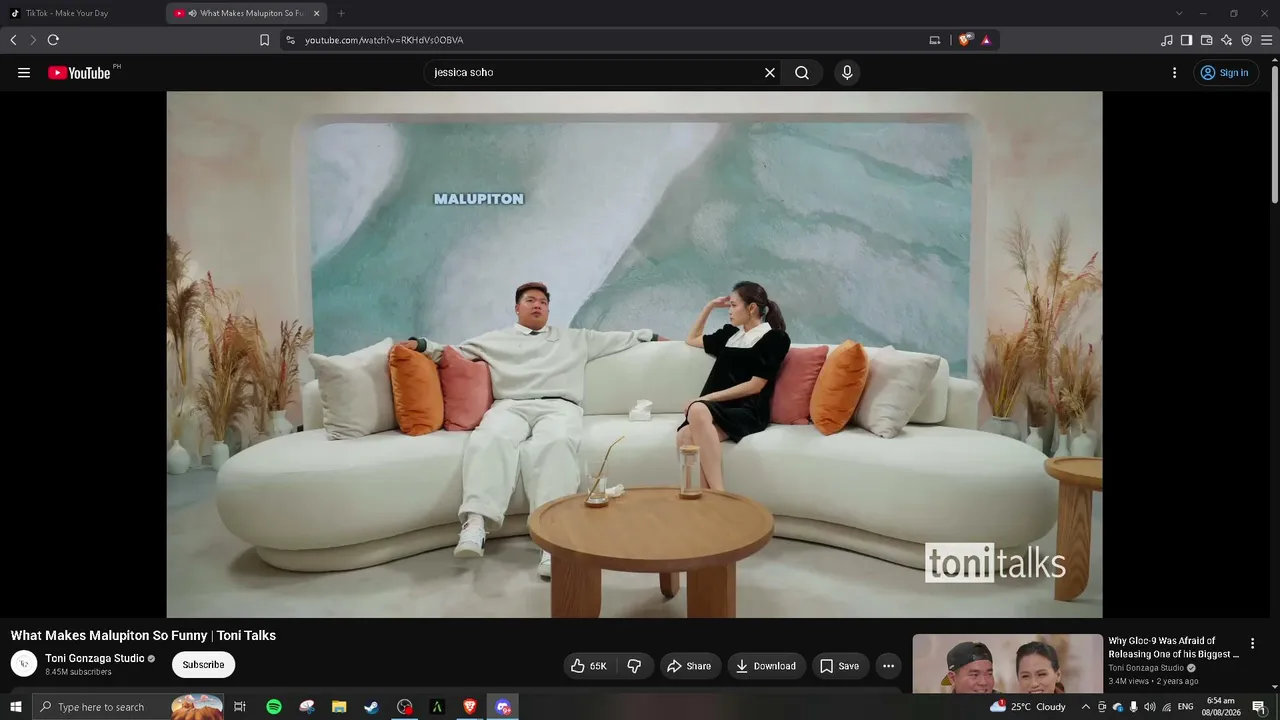Viewport: 1280px width, 720px height.
Task: Dislike the Malupiton video
Action: [x=634, y=666]
